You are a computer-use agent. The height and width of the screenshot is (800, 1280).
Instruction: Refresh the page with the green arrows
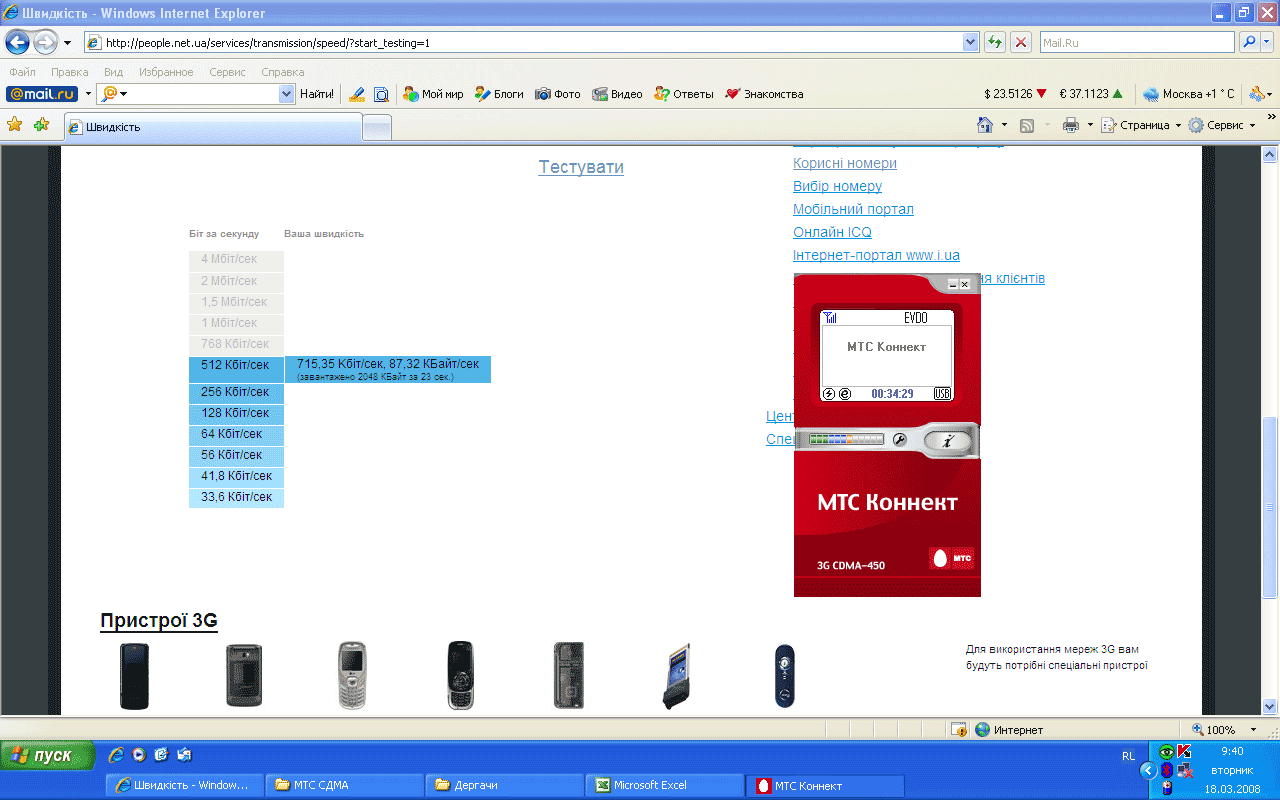995,43
